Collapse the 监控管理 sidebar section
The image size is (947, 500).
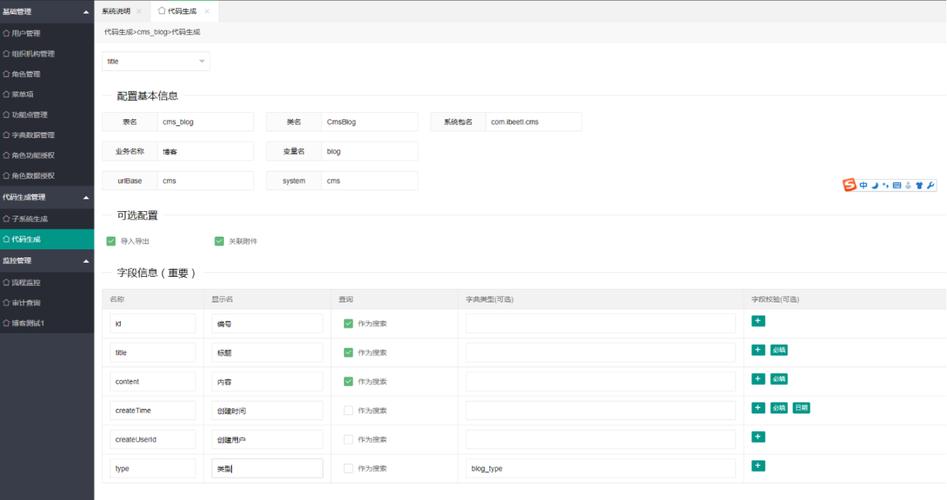pos(86,261)
